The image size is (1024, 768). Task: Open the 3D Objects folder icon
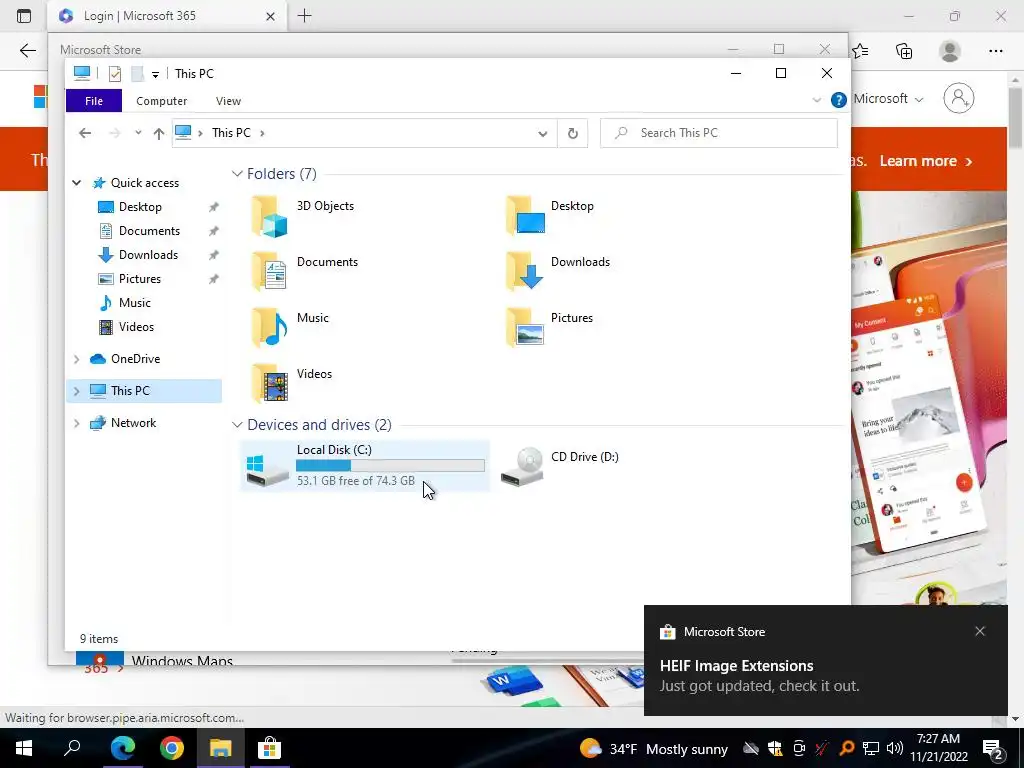point(270,216)
